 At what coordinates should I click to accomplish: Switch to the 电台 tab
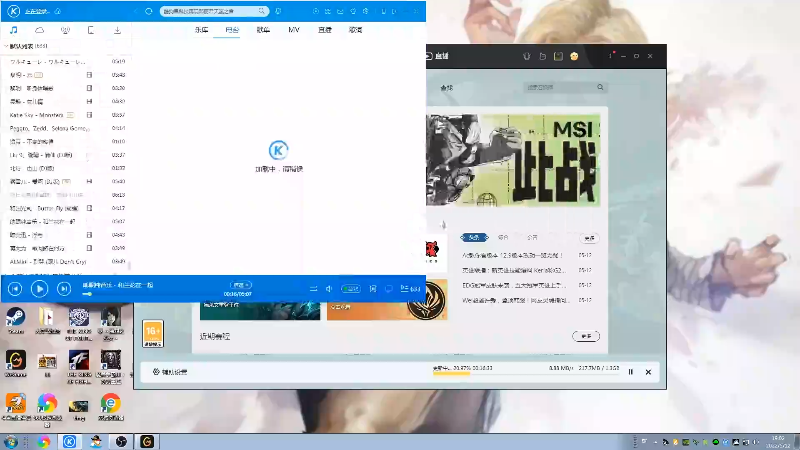click(232, 30)
